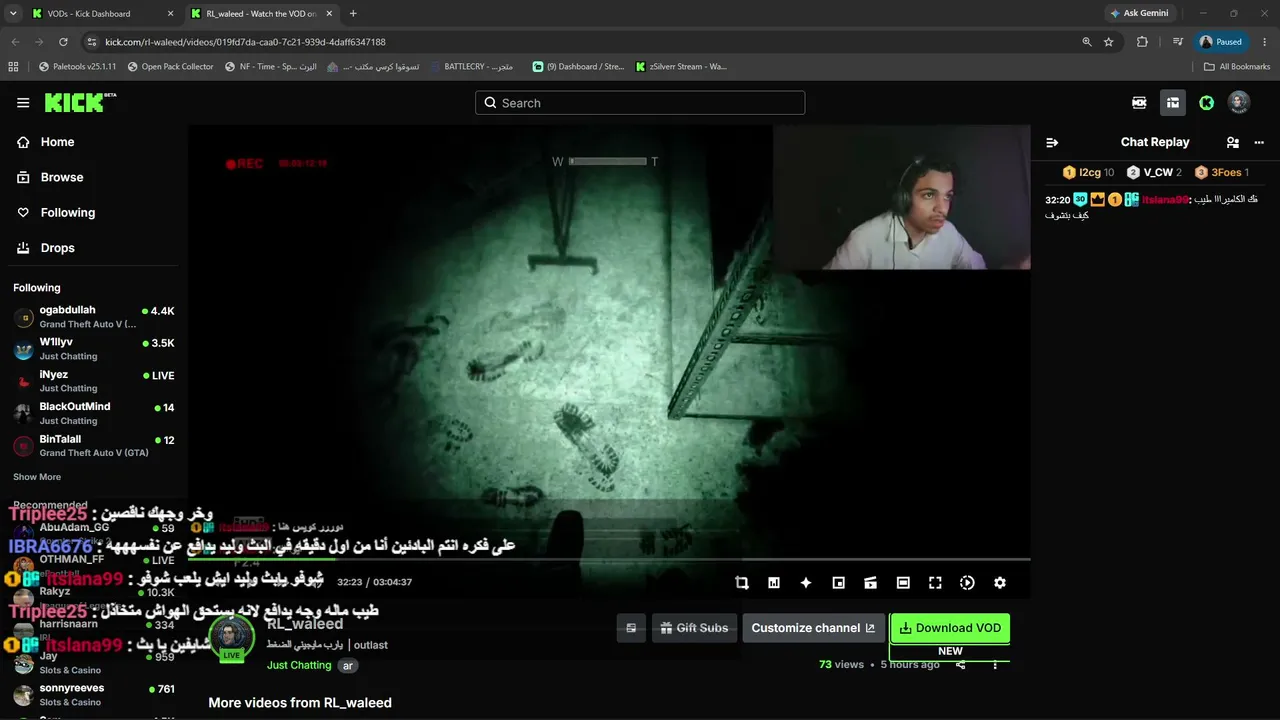
Task: Open ogabdullah channel in Following list
Action: [x=94, y=317]
